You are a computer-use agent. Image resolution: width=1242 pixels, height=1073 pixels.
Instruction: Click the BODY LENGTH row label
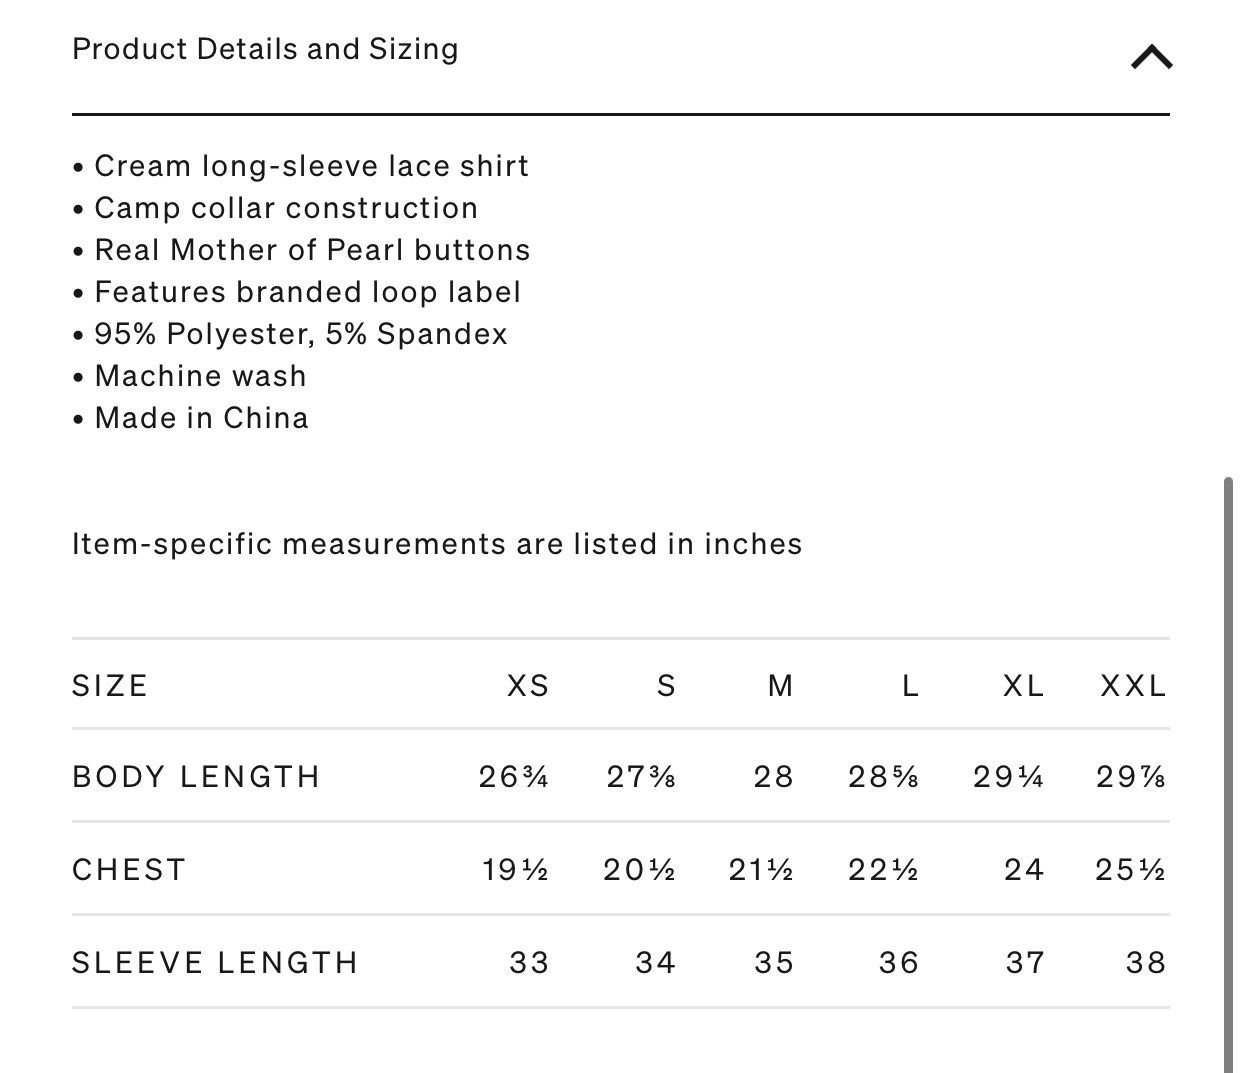pos(196,777)
